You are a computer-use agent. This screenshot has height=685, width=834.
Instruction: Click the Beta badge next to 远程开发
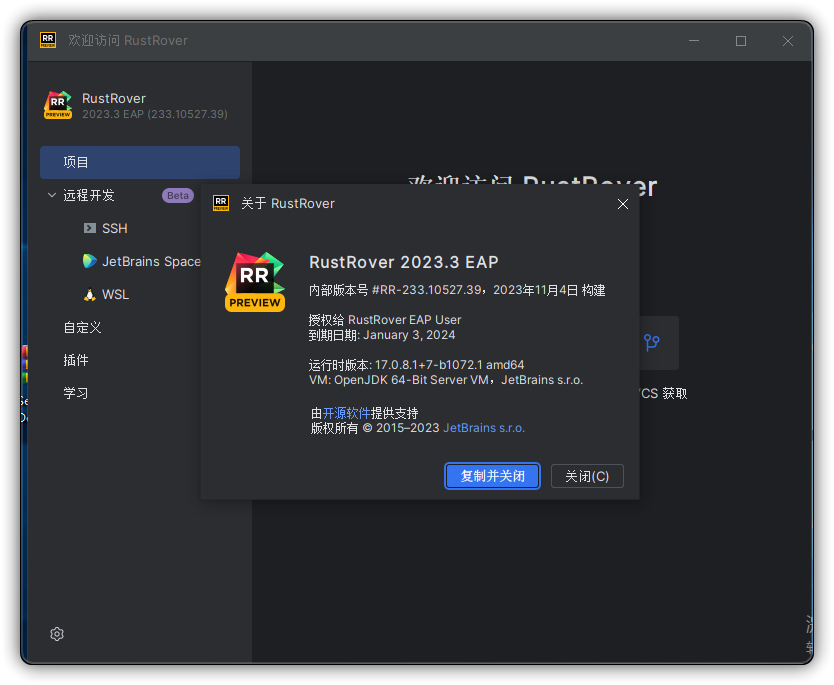177,195
